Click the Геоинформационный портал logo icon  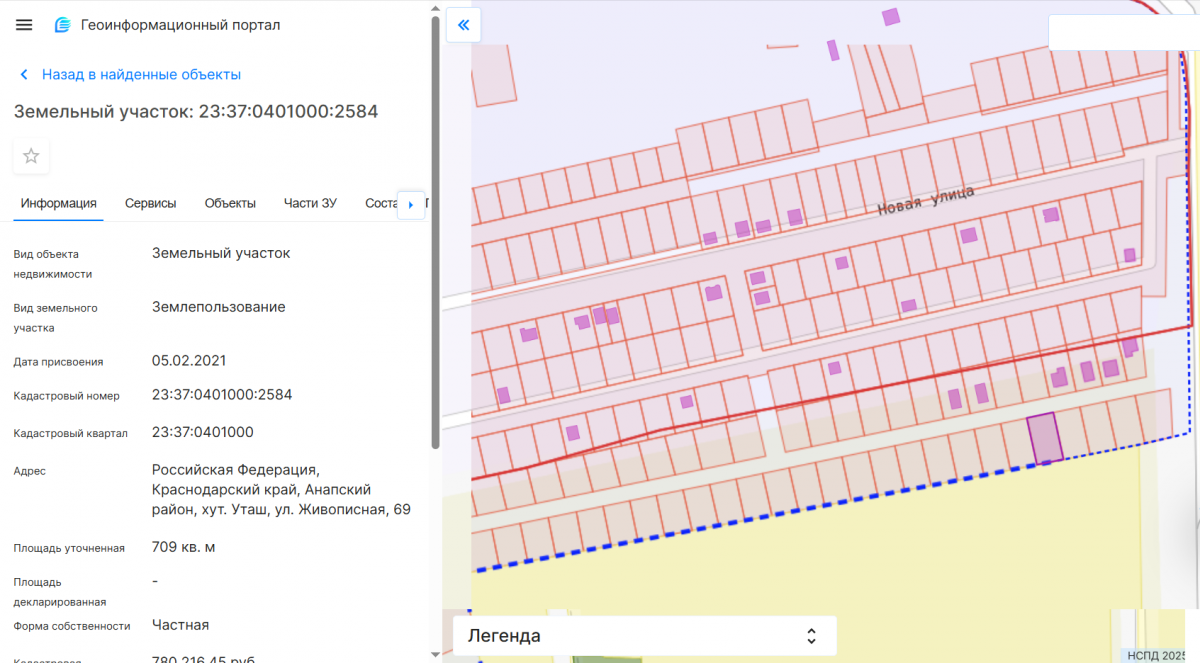pos(63,25)
